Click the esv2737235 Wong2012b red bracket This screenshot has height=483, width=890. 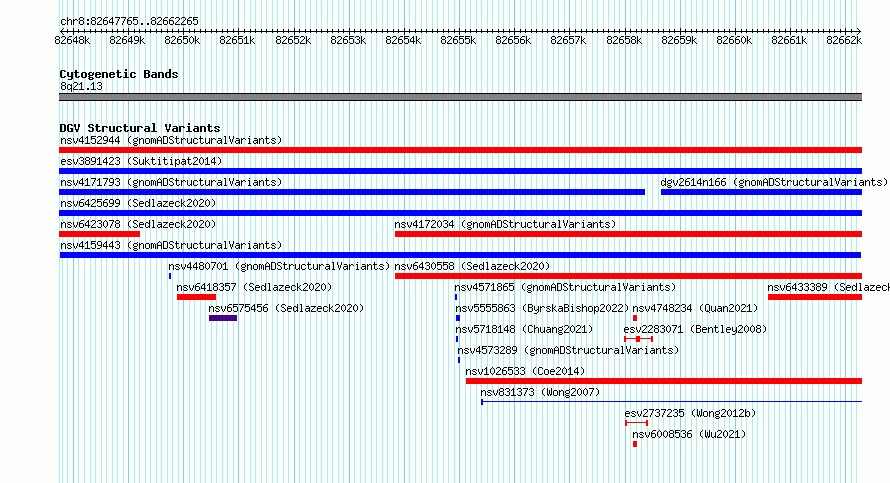point(636,423)
